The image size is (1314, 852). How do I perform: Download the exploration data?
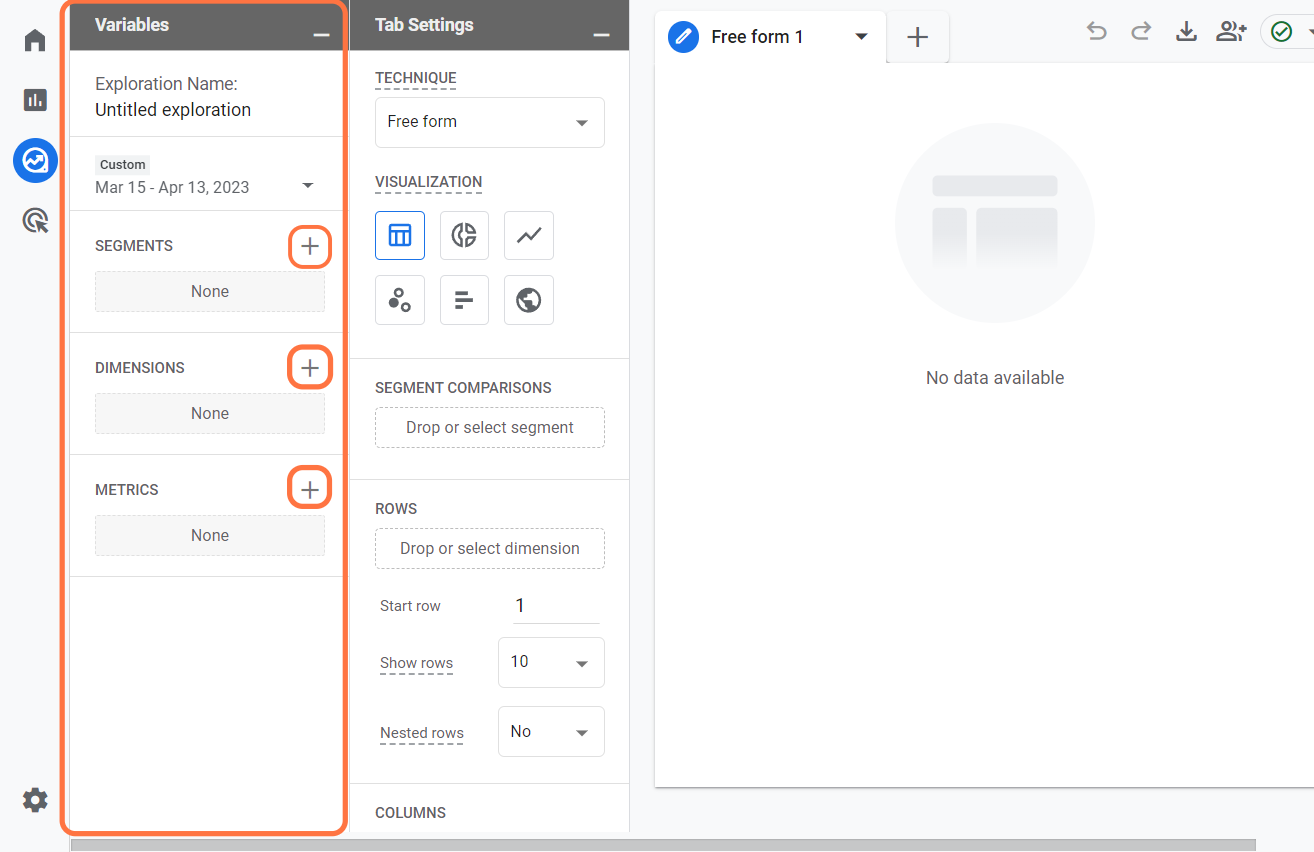(x=1186, y=32)
